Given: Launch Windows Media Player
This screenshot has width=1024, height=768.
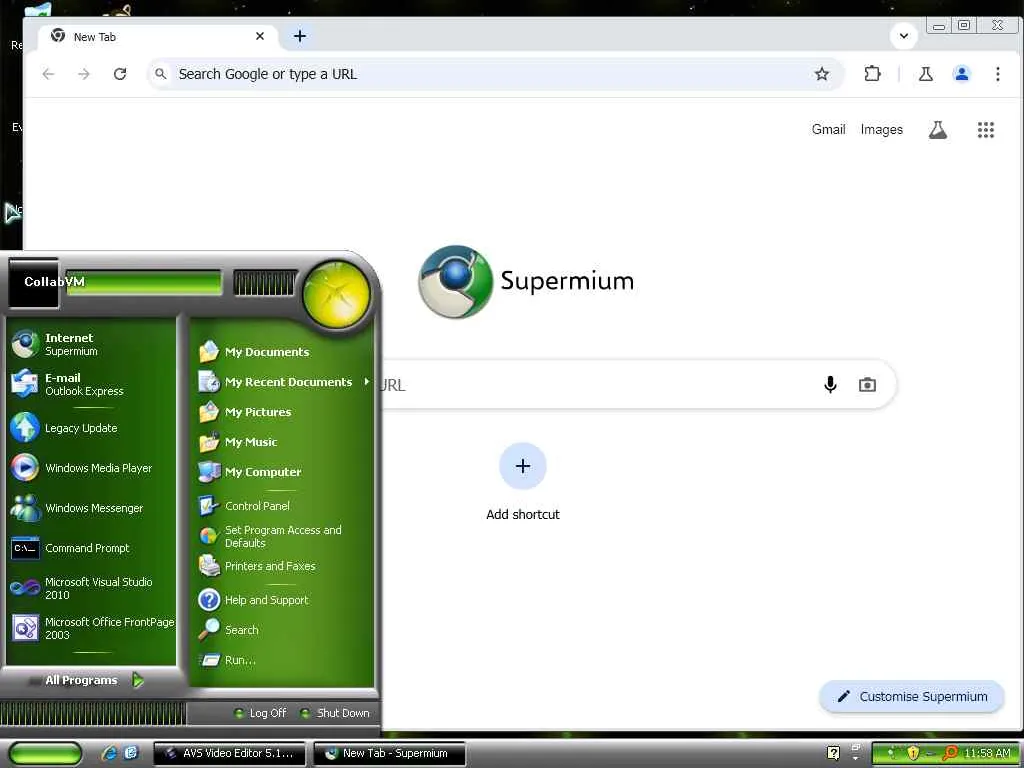Looking at the screenshot, I should 91,468.
